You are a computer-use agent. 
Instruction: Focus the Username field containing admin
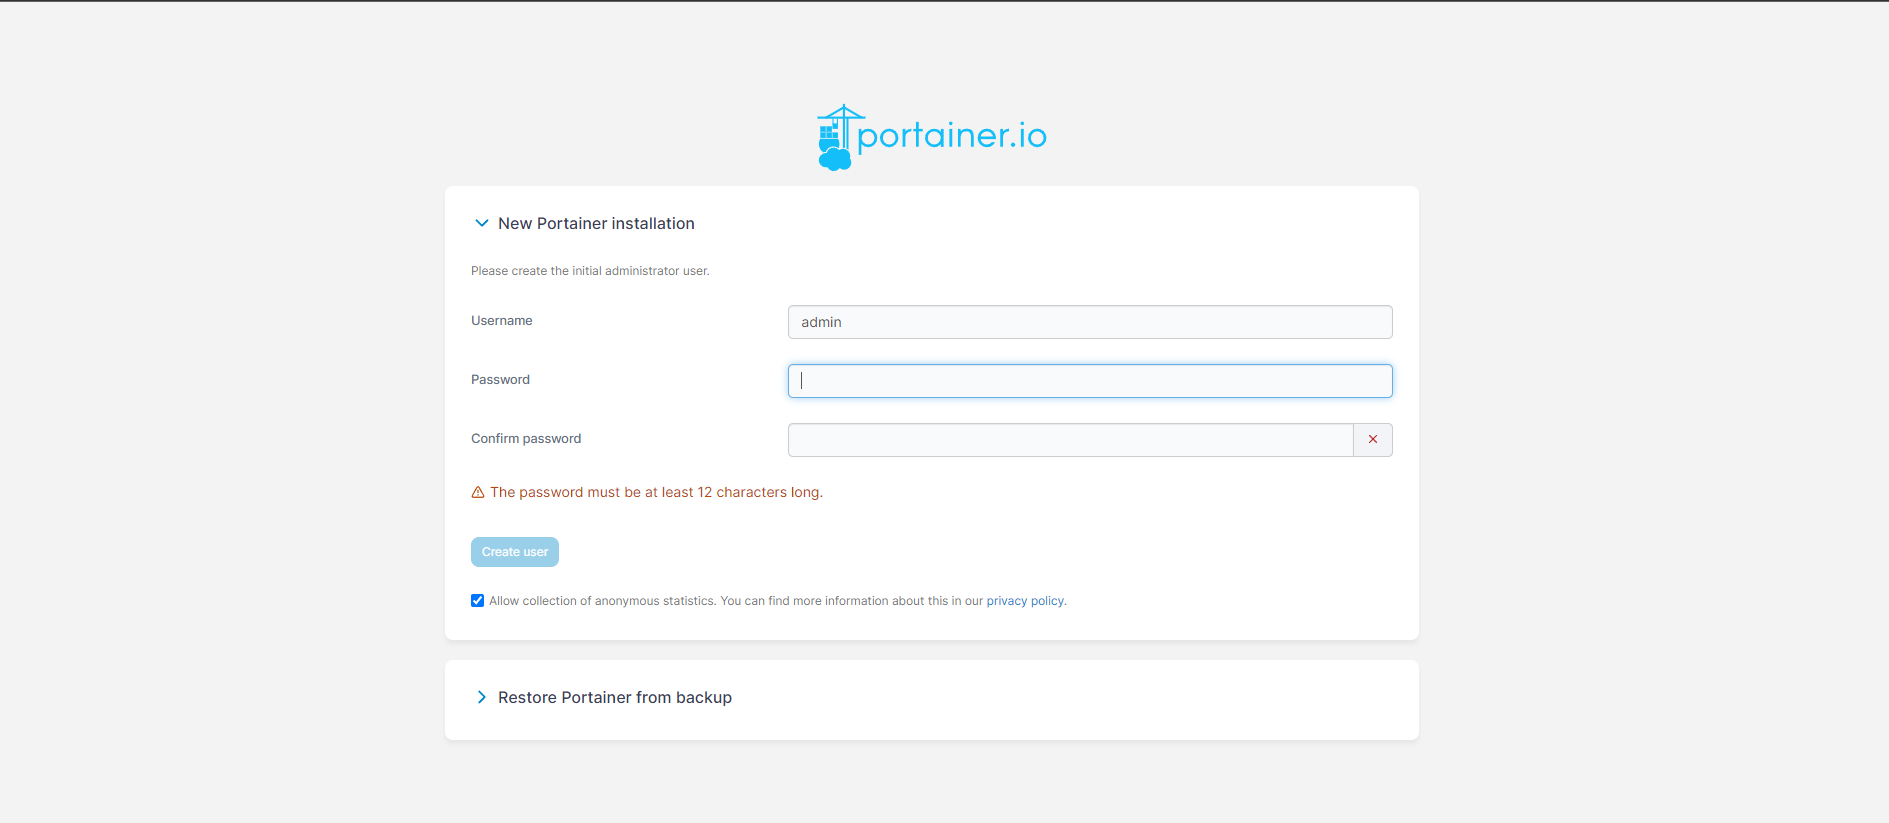click(x=1090, y=322)
